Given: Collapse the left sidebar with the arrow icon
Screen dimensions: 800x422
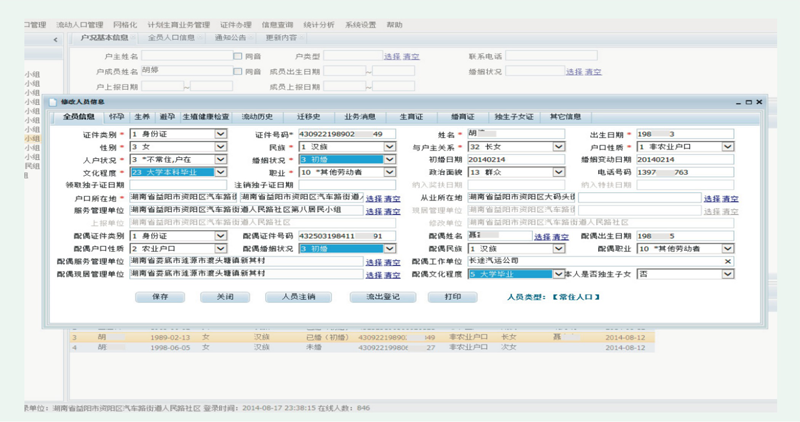Looking at the screenshot, I should [x=55, y=40].
